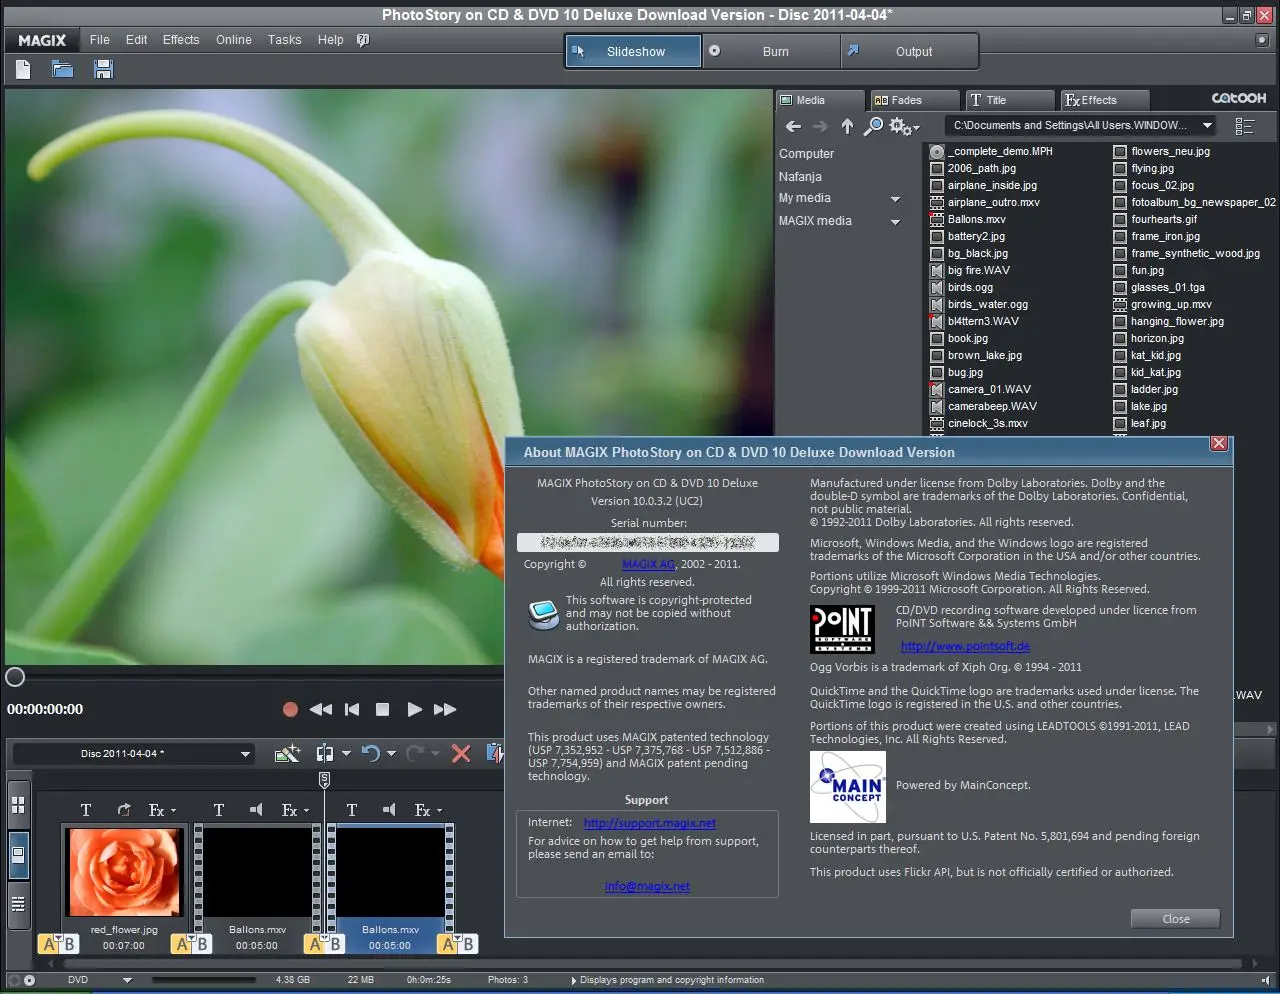Screen dimensions: 1280x994
Task: Click the Catooh logo
Action: 1239,98
